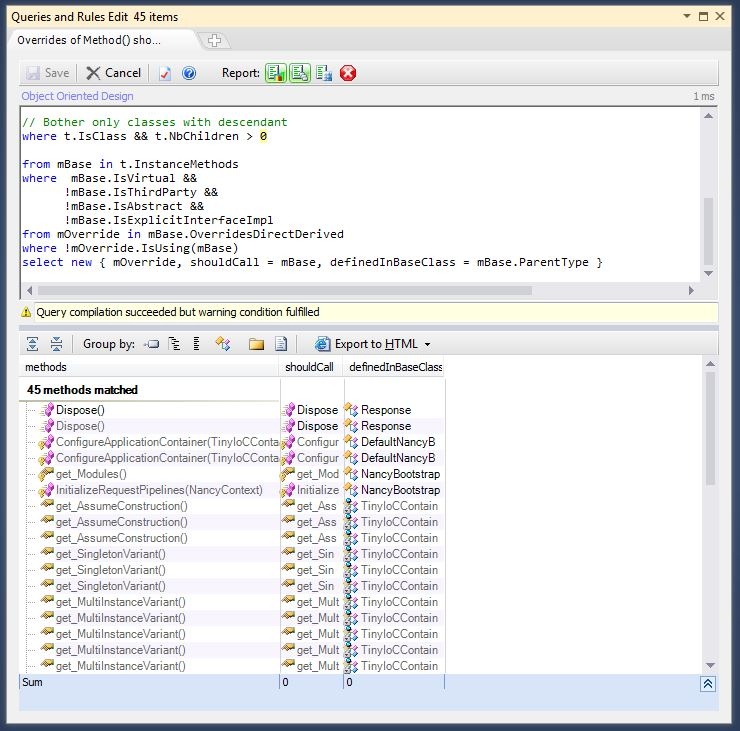
Task: Click the collapse all rows icon
Action: [x=56, y=344]
